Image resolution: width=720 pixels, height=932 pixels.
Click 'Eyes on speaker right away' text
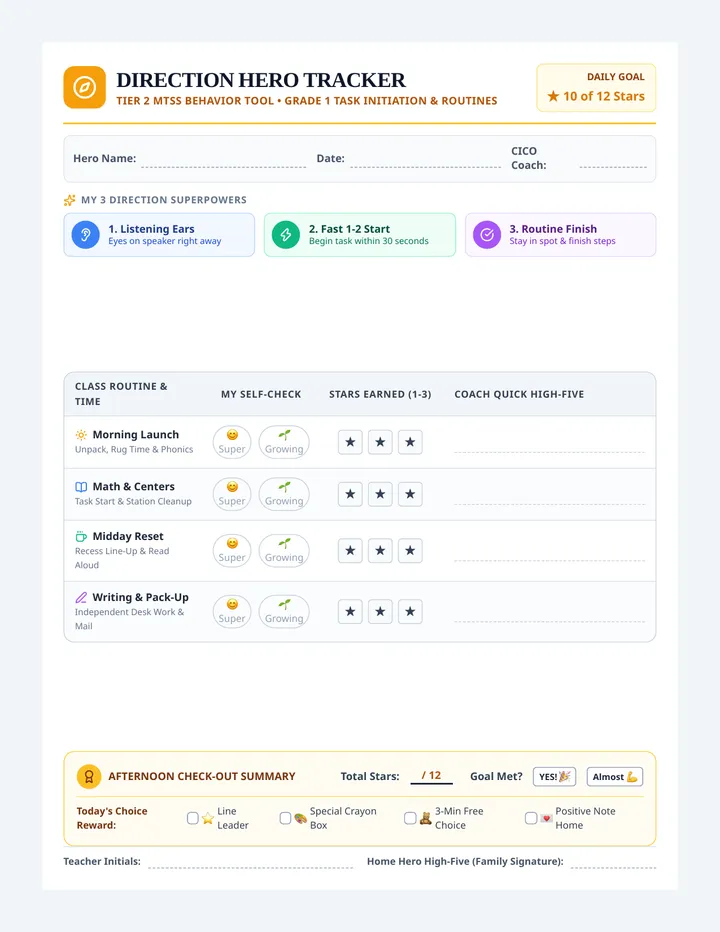tap(165, 241)
